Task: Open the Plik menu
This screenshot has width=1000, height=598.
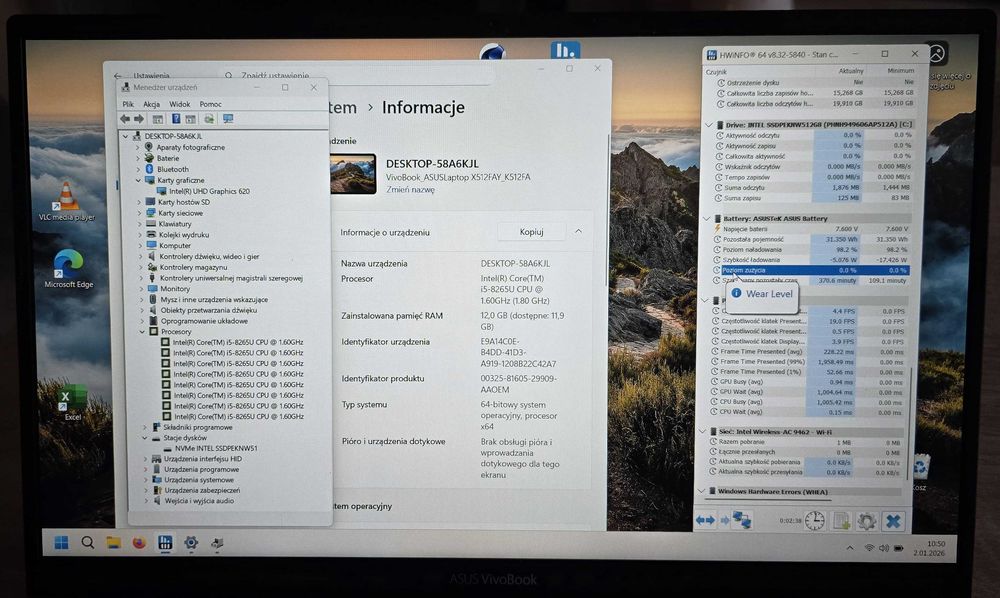Action: click(128, 104)
